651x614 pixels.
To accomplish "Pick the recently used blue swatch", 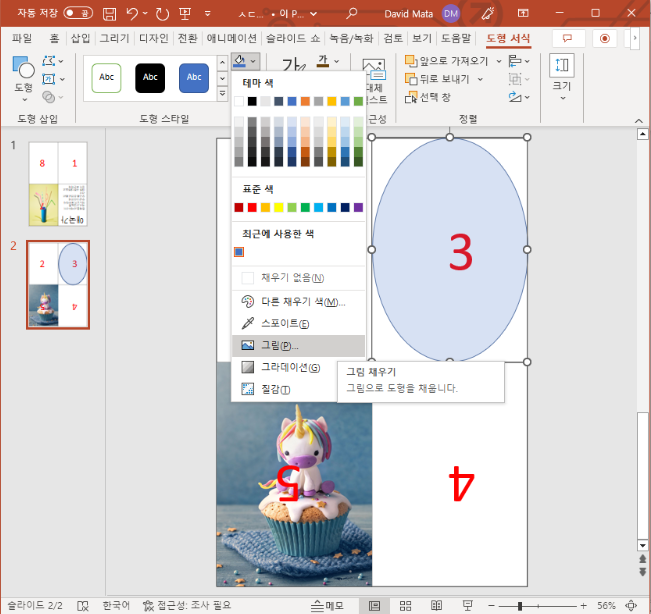I will pyautogui.click(x=239, y=252).
